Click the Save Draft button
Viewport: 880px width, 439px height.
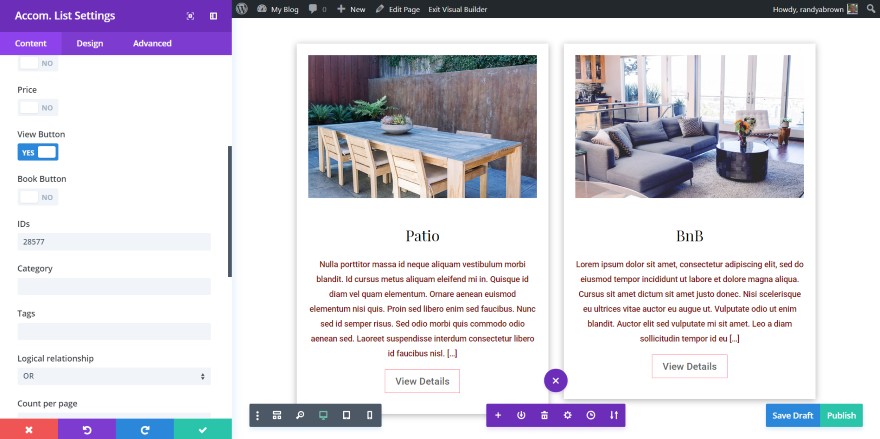[x=792, y=415]
